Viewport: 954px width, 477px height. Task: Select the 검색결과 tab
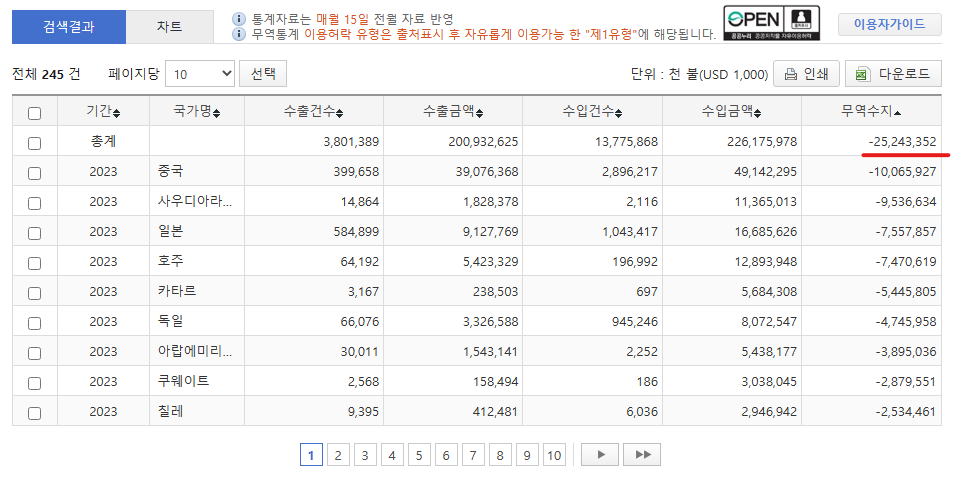[x=69, y=27]
